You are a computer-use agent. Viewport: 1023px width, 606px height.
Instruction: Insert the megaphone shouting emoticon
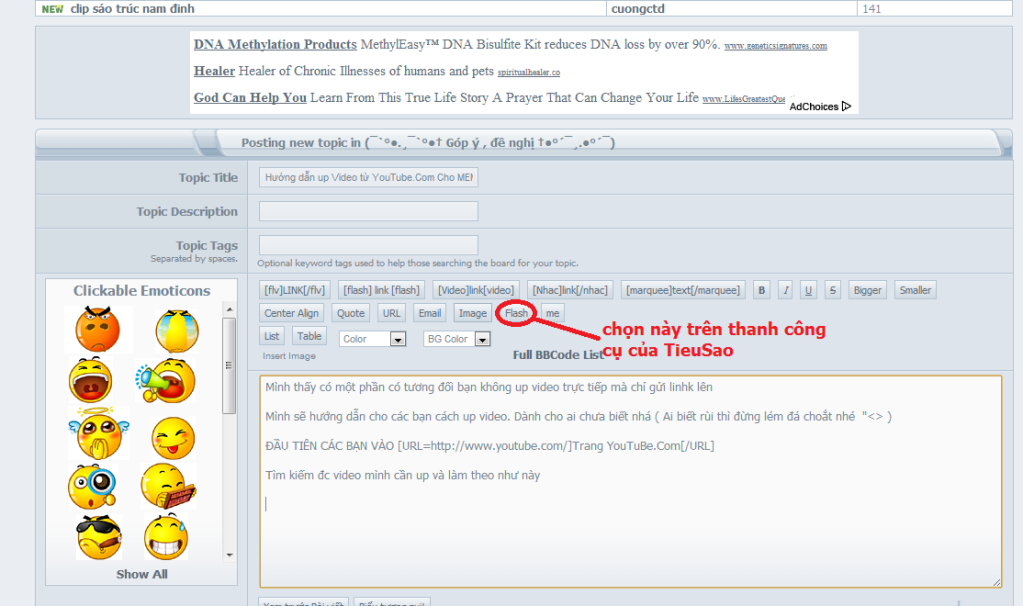click(166, 381)
